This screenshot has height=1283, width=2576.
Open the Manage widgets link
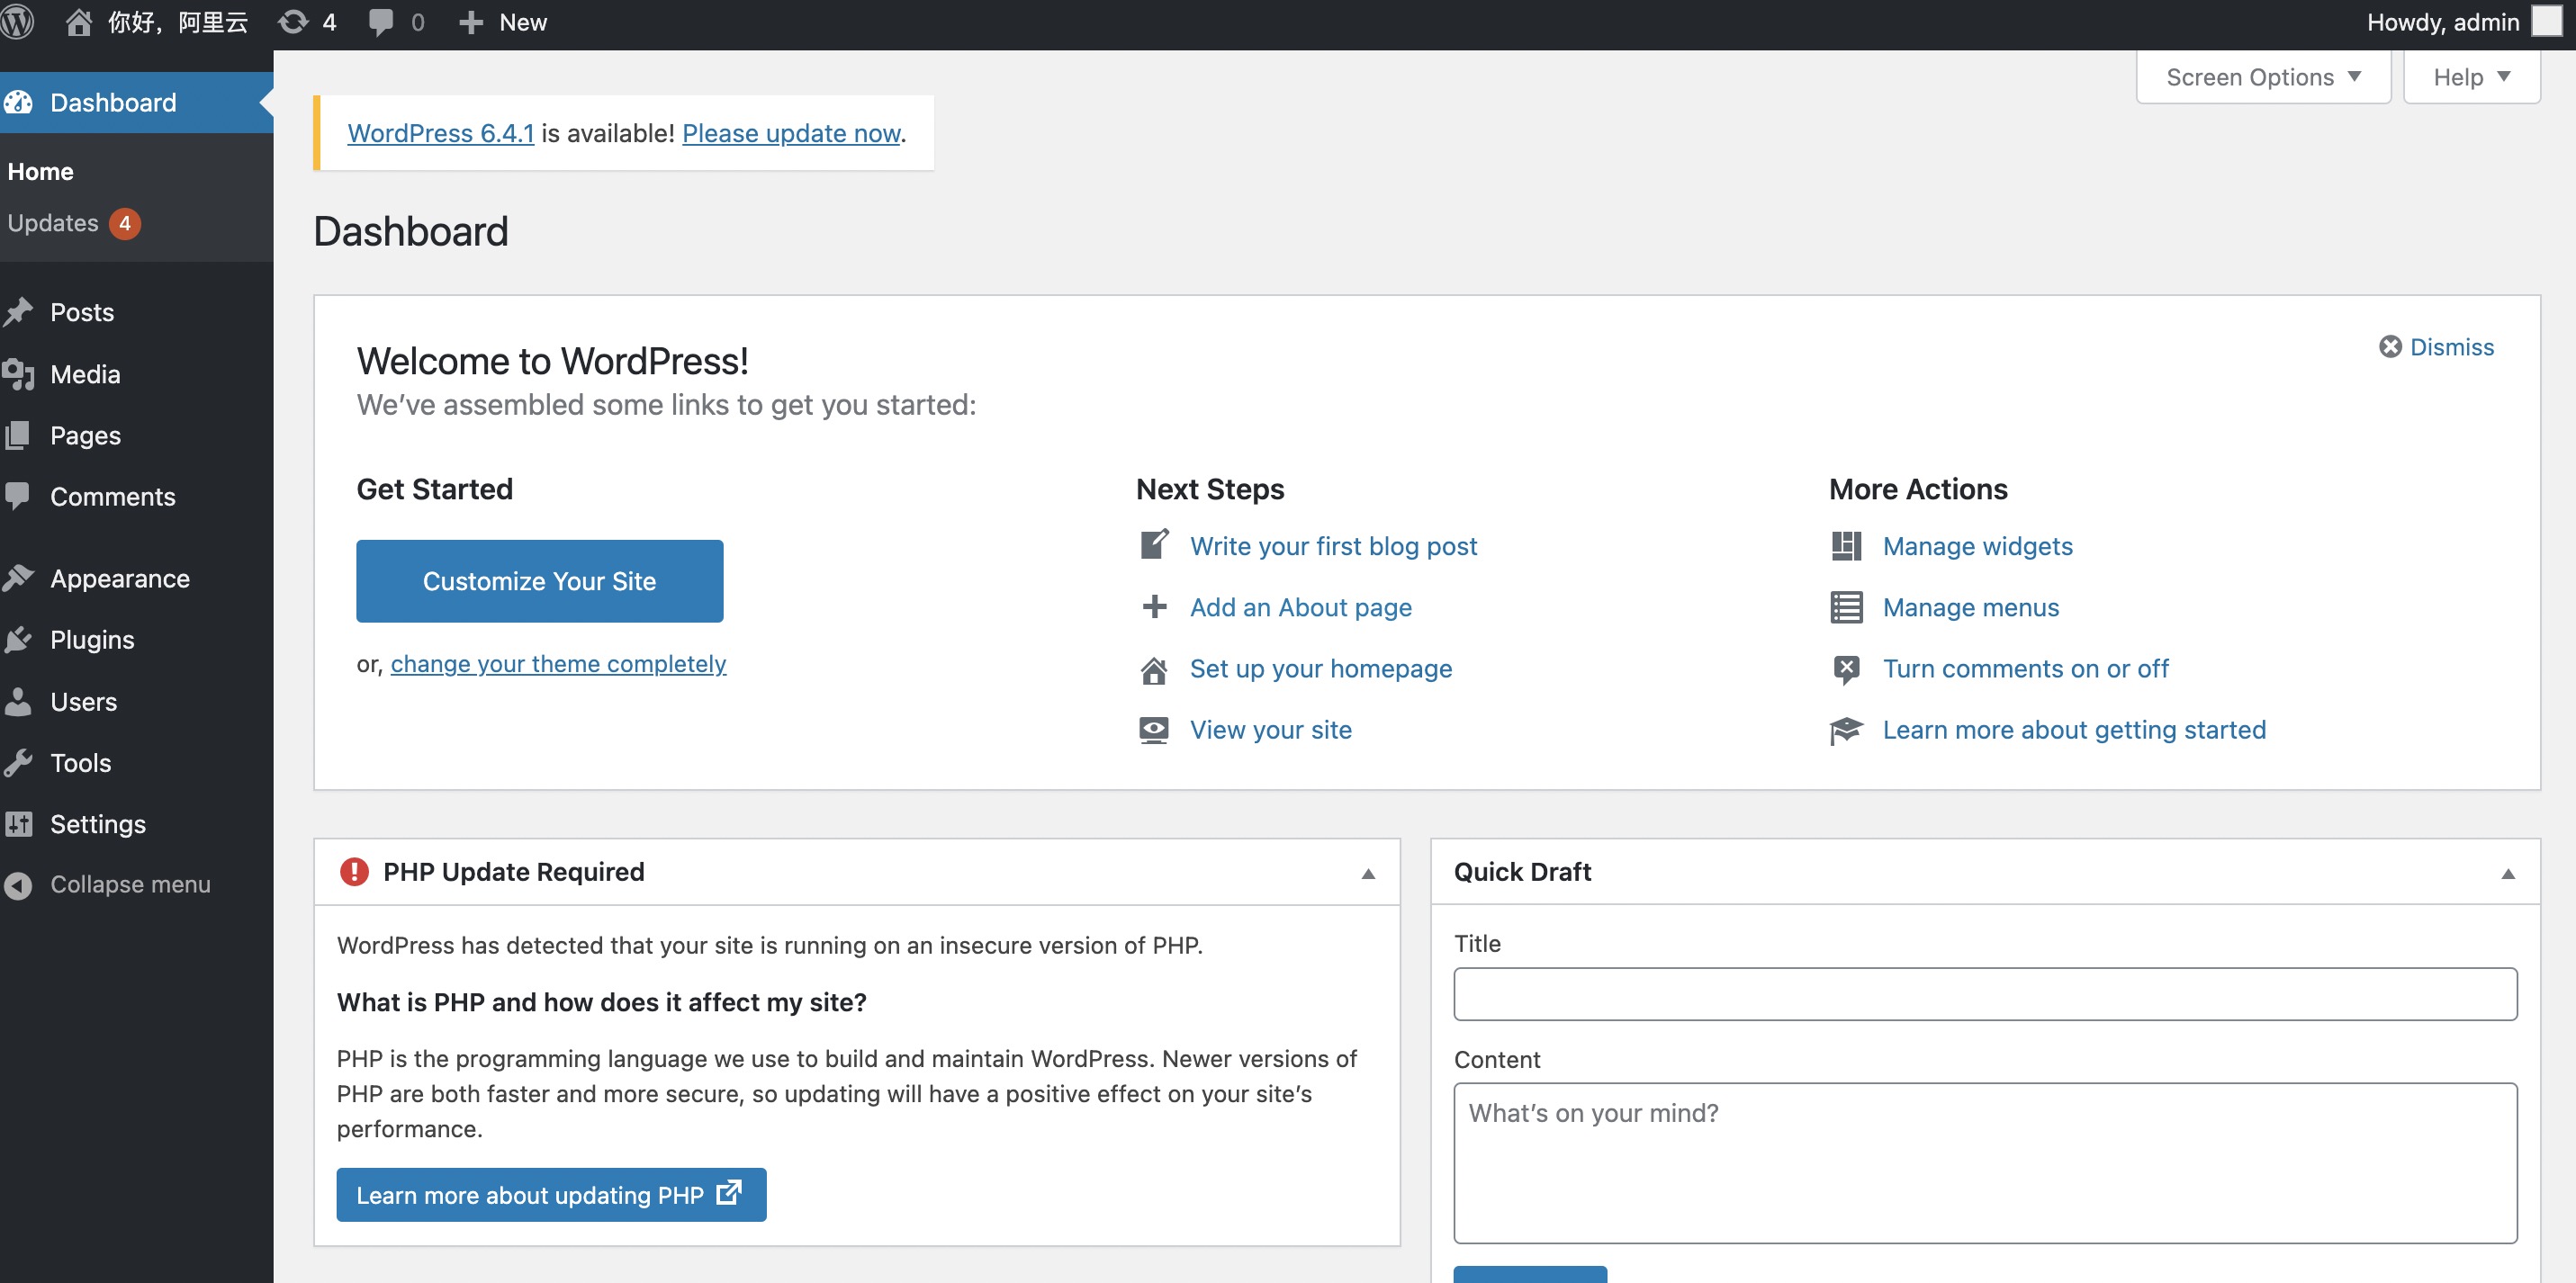click(x=1977, y=545)
